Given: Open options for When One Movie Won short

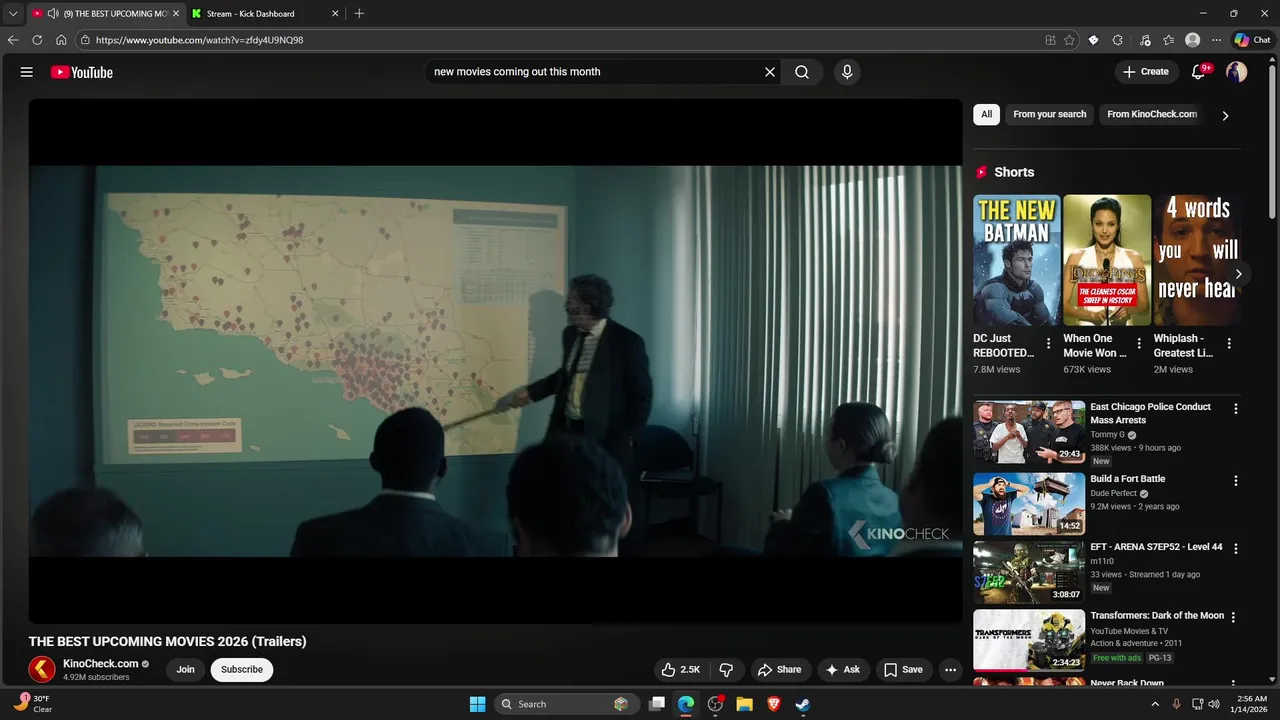Looking at the screenshot, I should (1139, 343).
